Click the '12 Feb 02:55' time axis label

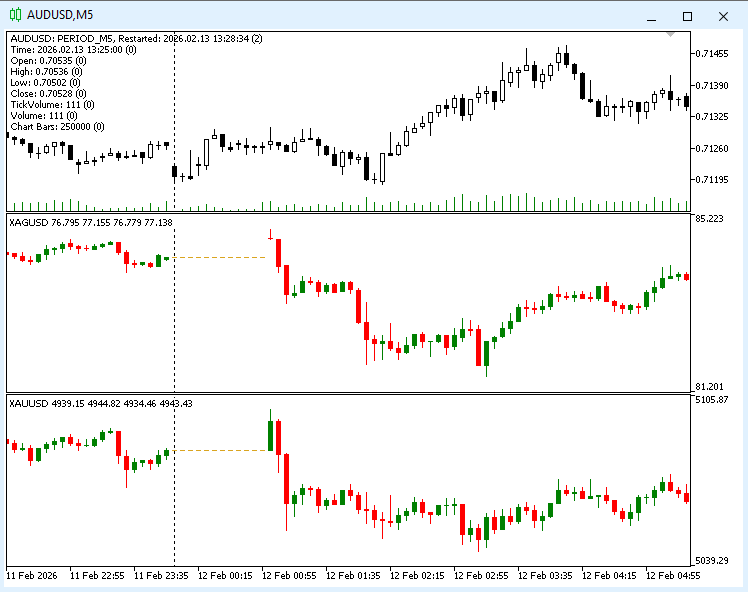click(x=481, y=576)
